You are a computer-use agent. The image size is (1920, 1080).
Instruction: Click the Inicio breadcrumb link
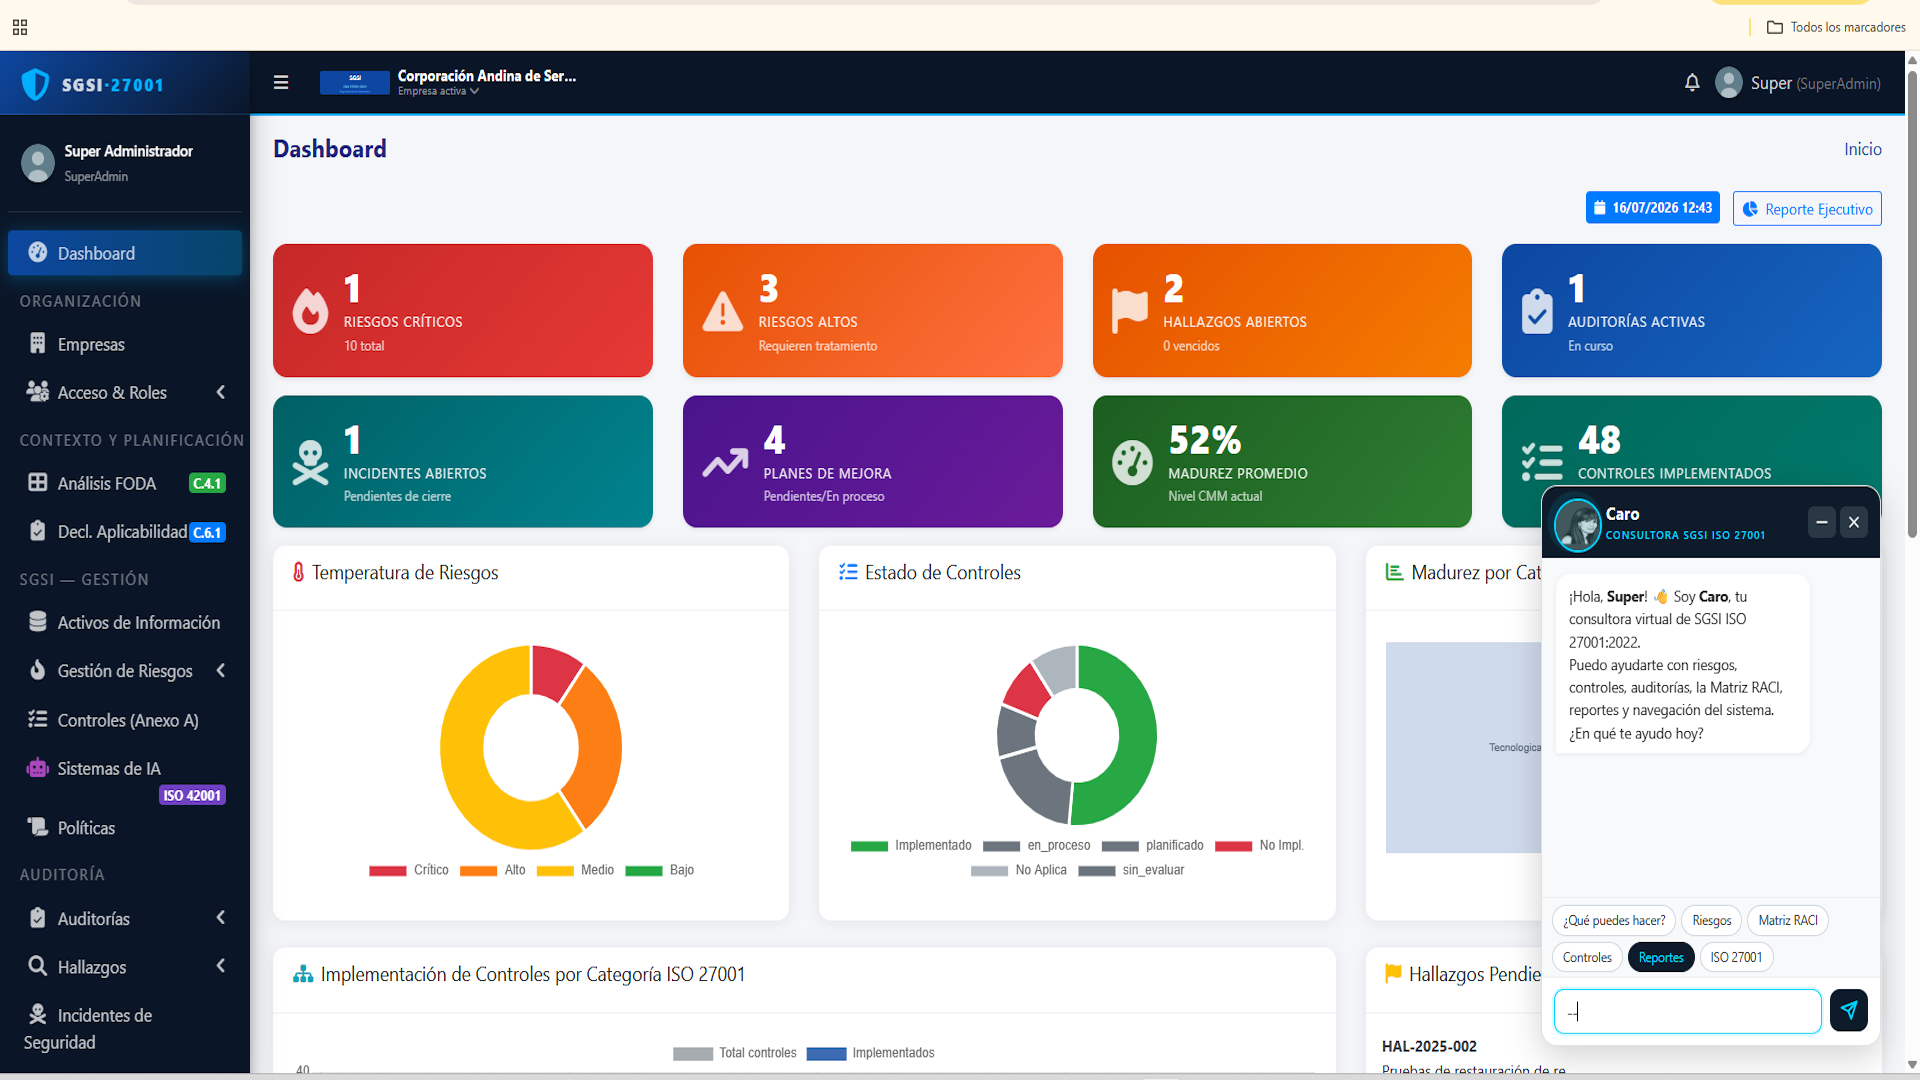(x=1863, y=149)
